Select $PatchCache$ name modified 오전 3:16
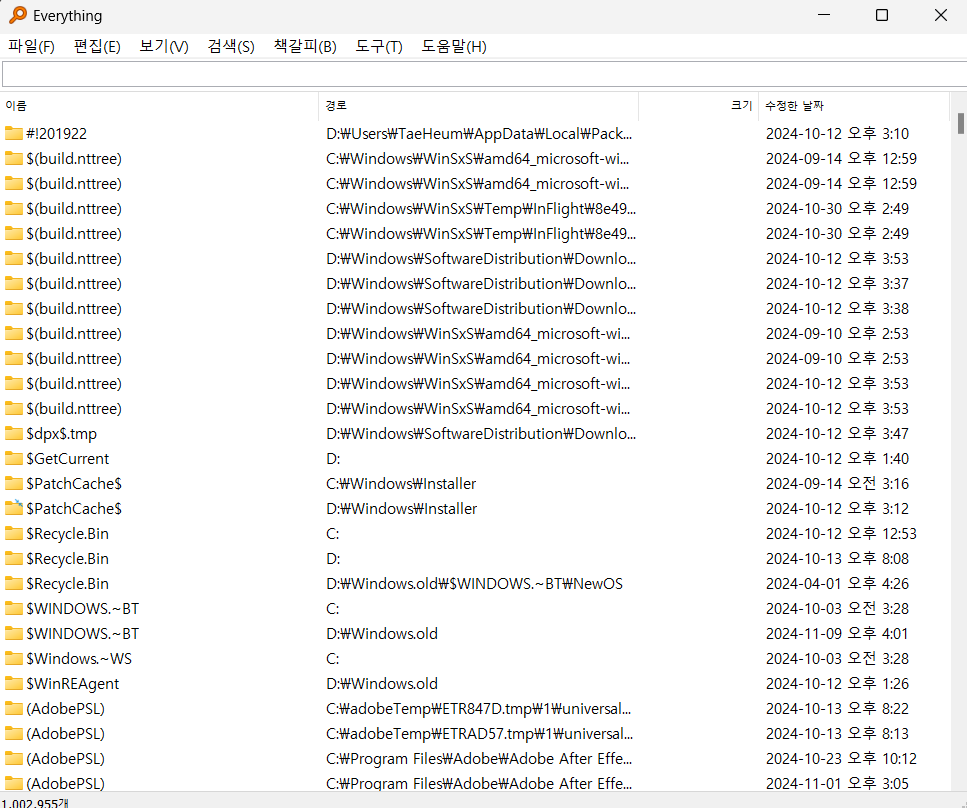Viewport: 967px width, 808px height. (x=74, y=484)
